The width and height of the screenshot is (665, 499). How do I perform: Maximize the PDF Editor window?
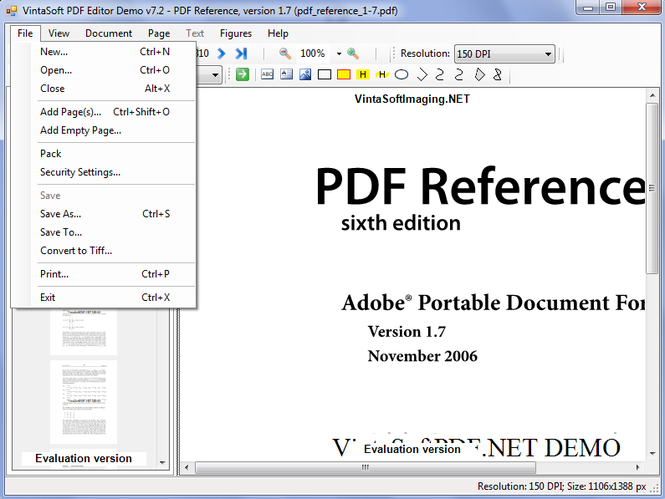click(x=610, y=7)
